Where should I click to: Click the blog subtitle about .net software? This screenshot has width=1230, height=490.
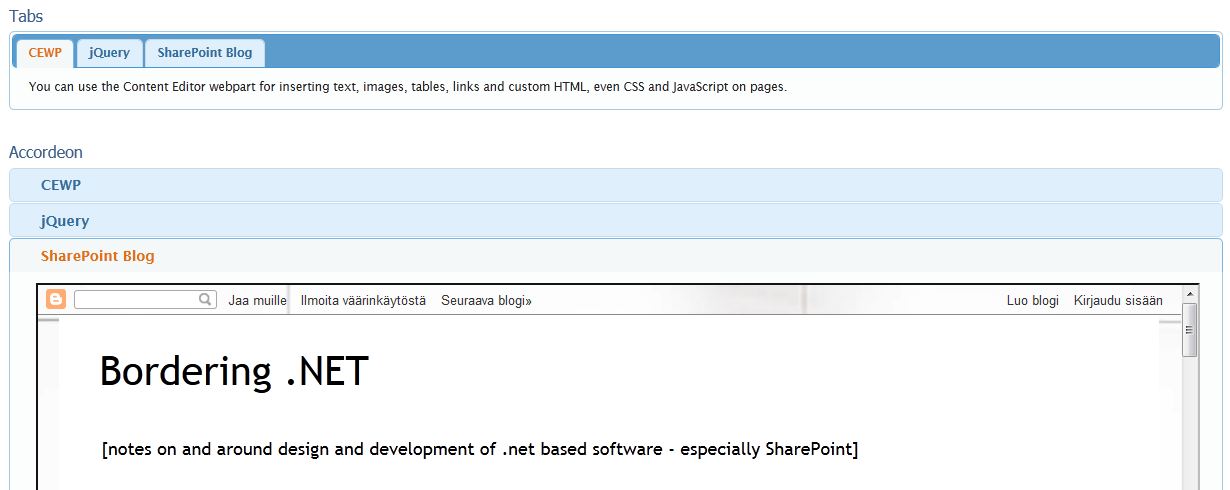click(480, 449)
